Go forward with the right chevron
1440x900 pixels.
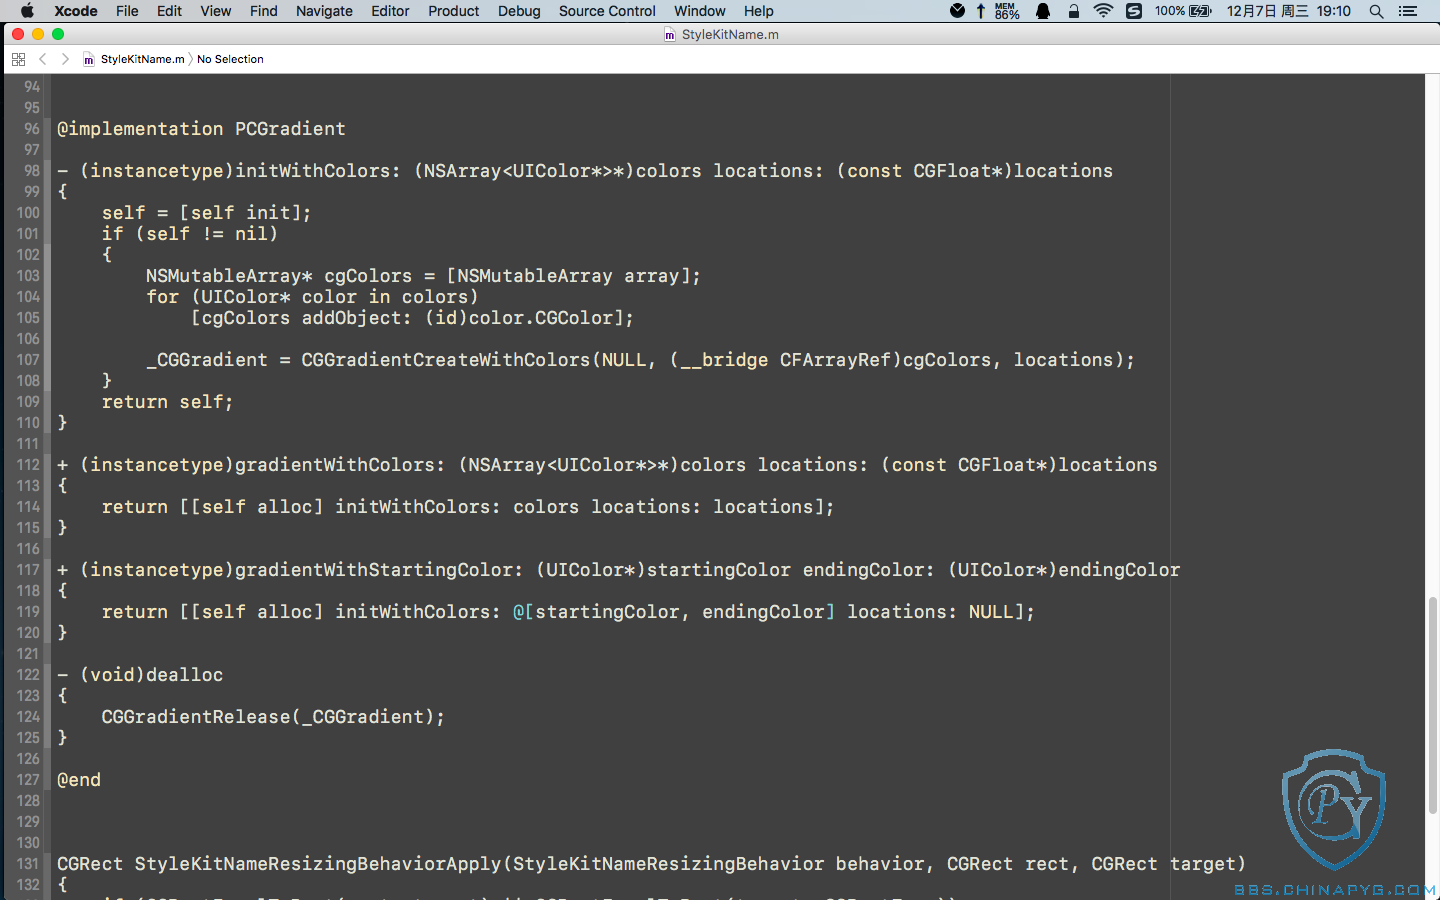tap(65, 59)
